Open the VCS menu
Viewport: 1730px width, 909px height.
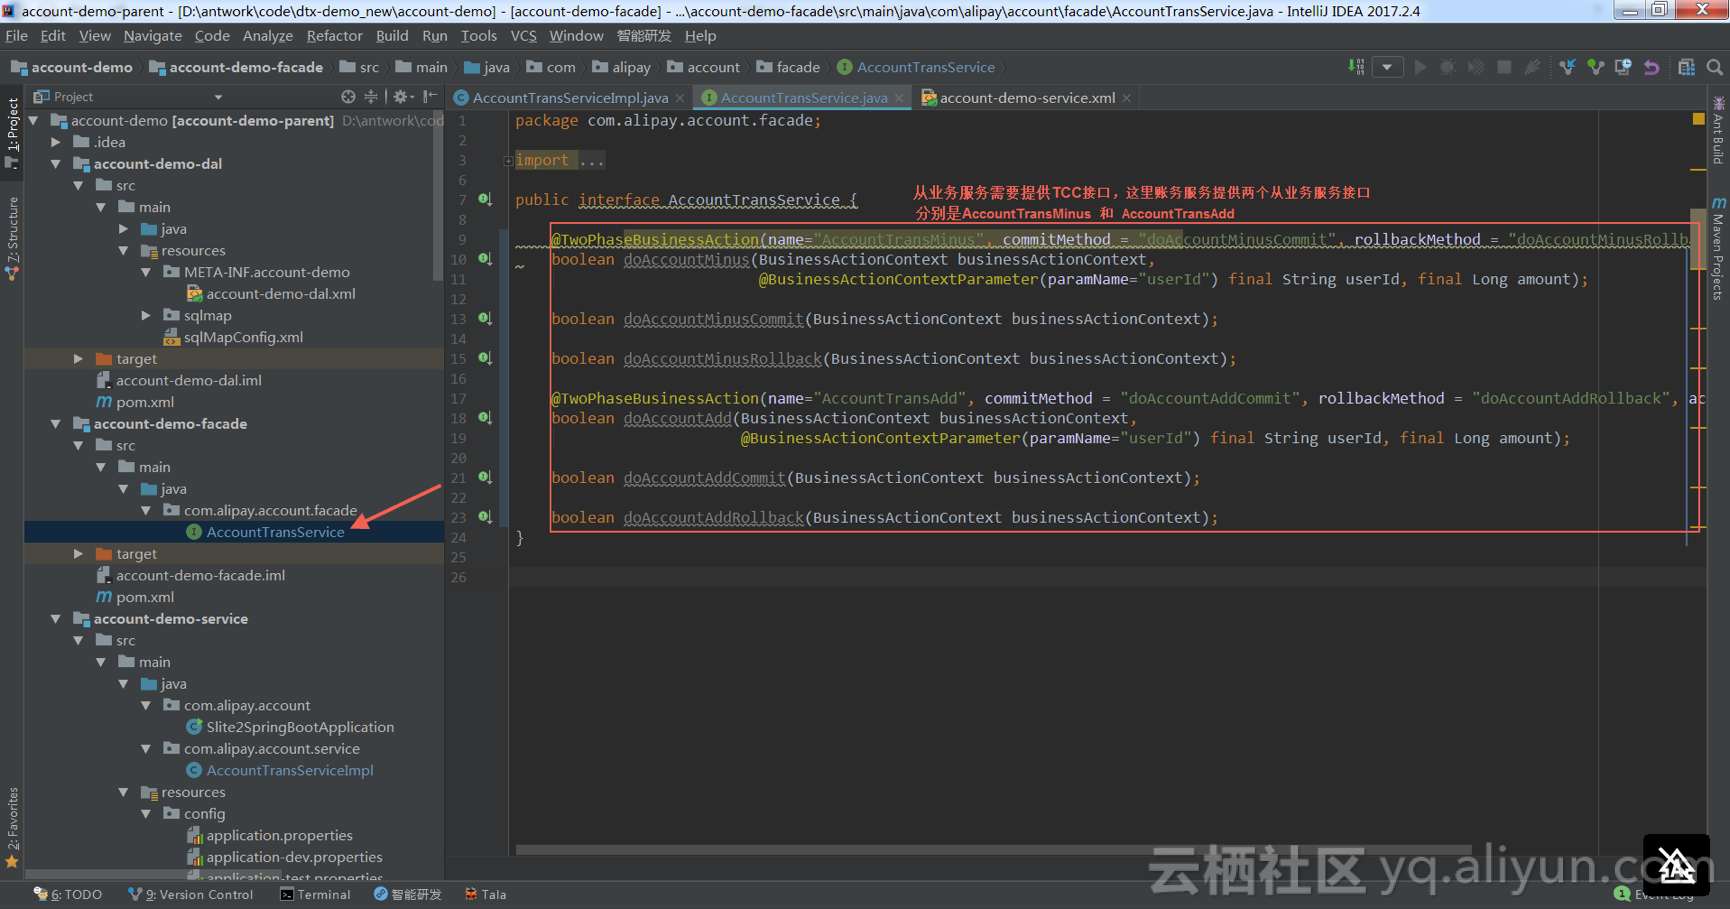pyautogui.click(x=523, y=36)
